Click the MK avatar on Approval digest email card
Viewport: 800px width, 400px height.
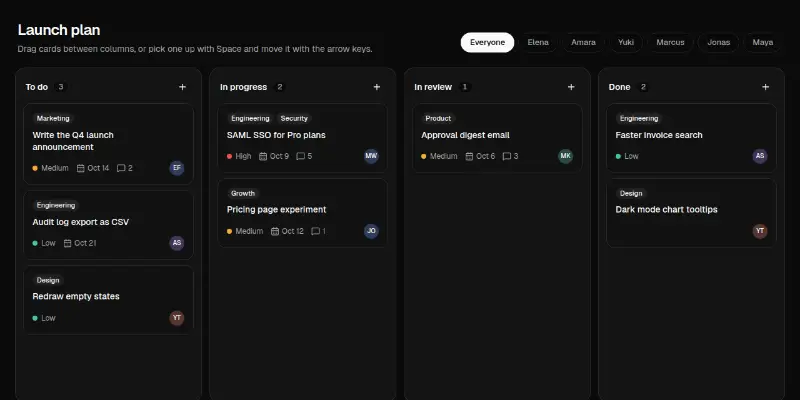pyautogui.click(x=565, y=156)
